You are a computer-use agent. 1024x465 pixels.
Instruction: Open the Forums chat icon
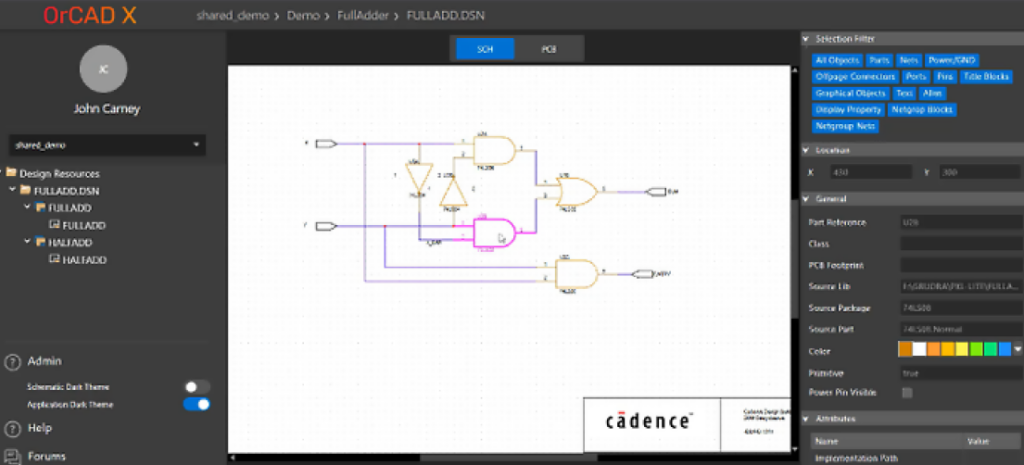pyautogui.click(x=12, y=456)
